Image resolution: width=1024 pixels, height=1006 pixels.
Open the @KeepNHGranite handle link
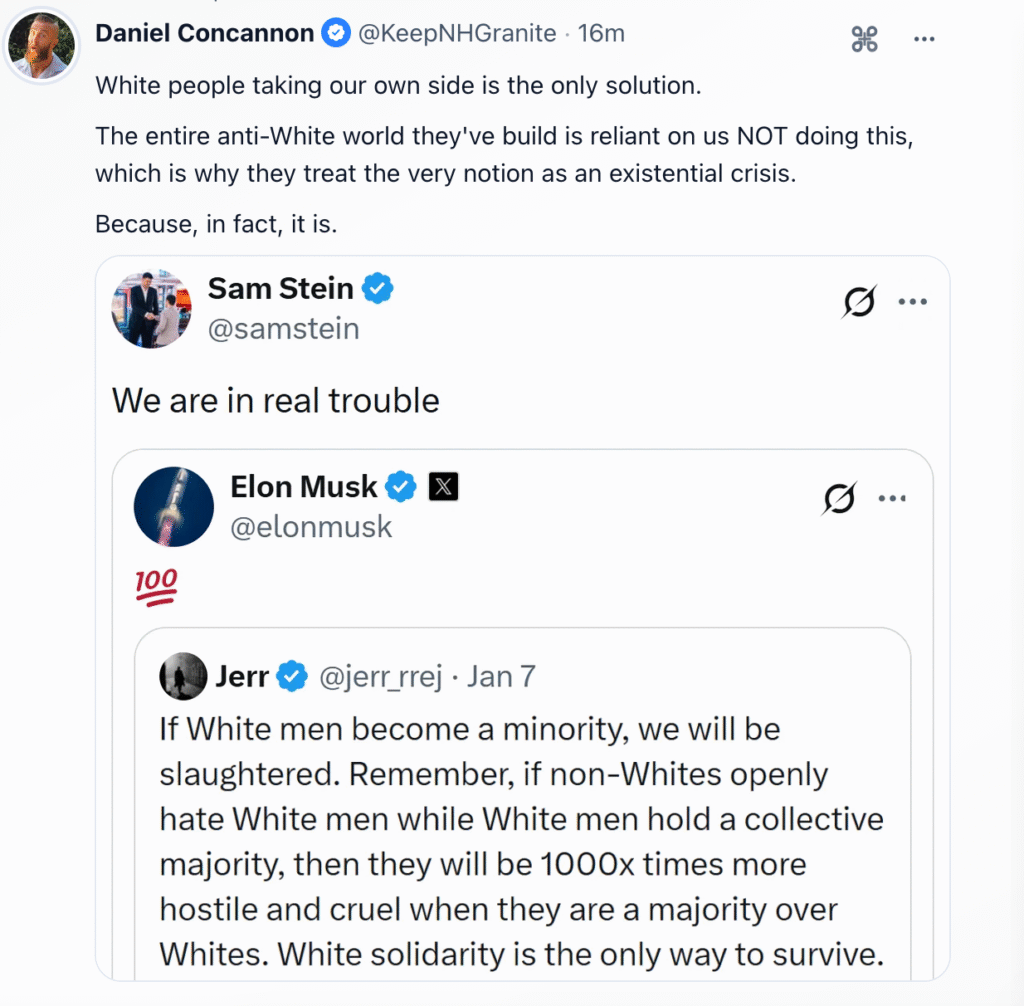pyautogui.click(x=456, y=33)
